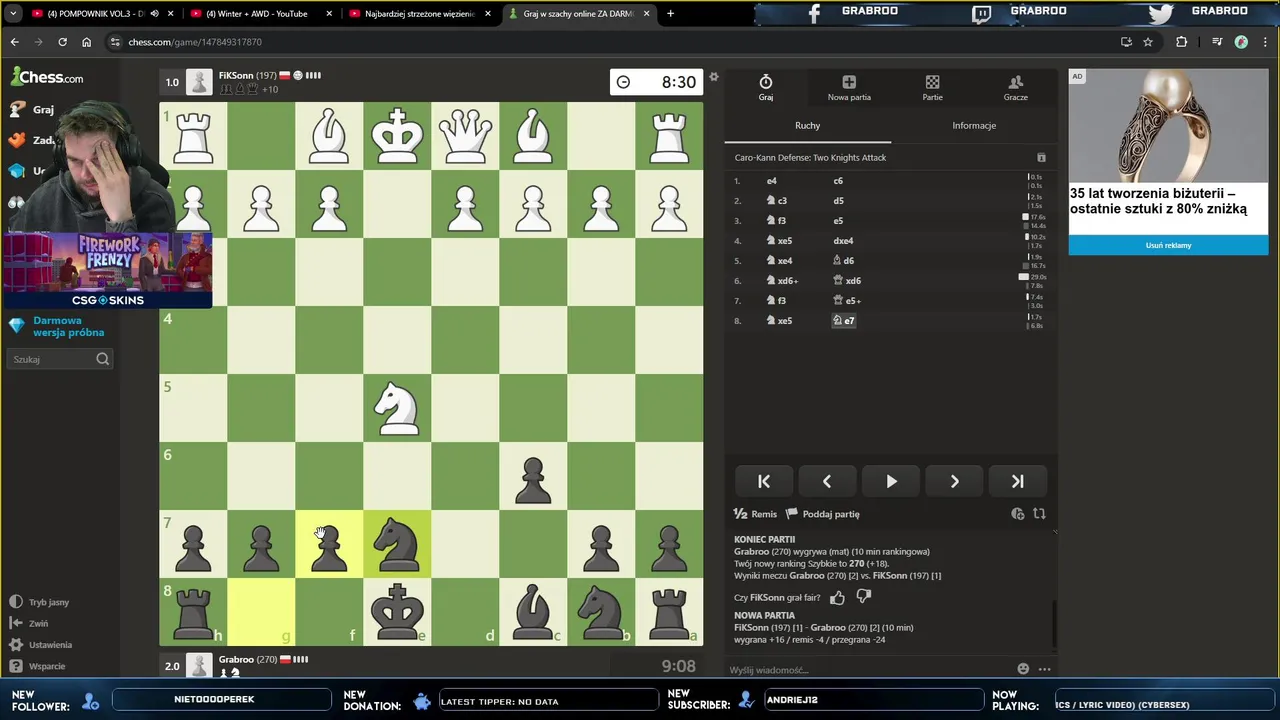Resign using Poddaj partię

coord(822,514)
